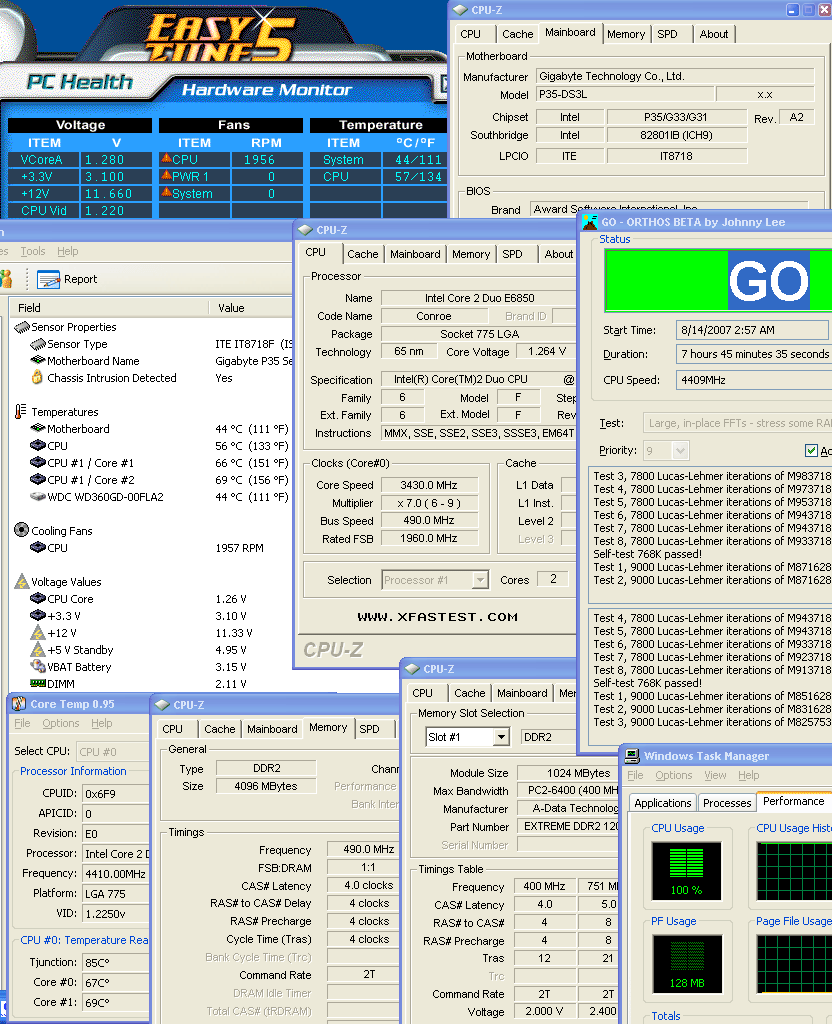Click the Temperatures thermometer icon
The width and height of the screenshot is (832, 1024).
coord(21,411)
